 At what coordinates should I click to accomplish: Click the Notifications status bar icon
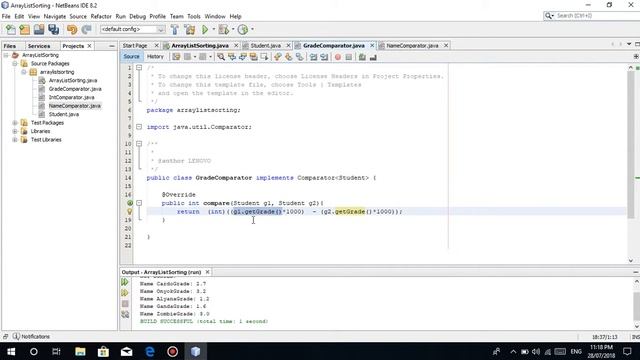click(16, 336)
